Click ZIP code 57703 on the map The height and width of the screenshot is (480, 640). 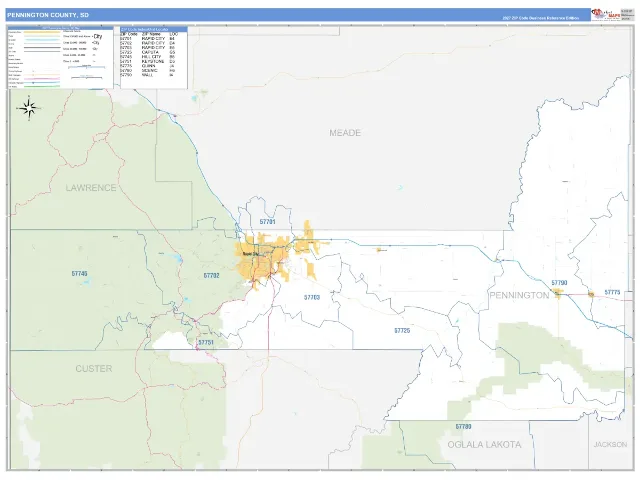pos(312,297)
